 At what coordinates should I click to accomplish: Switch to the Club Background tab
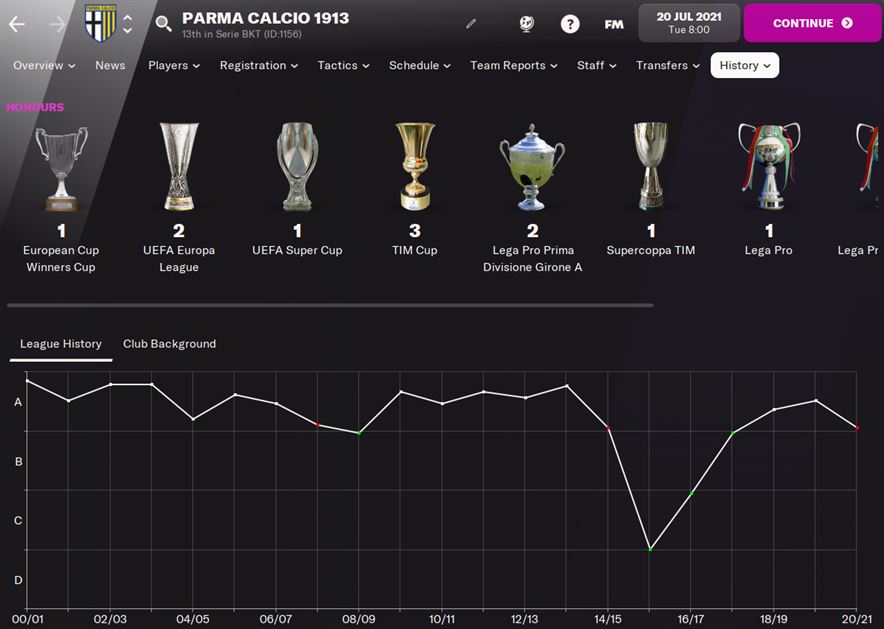[169, 343]
